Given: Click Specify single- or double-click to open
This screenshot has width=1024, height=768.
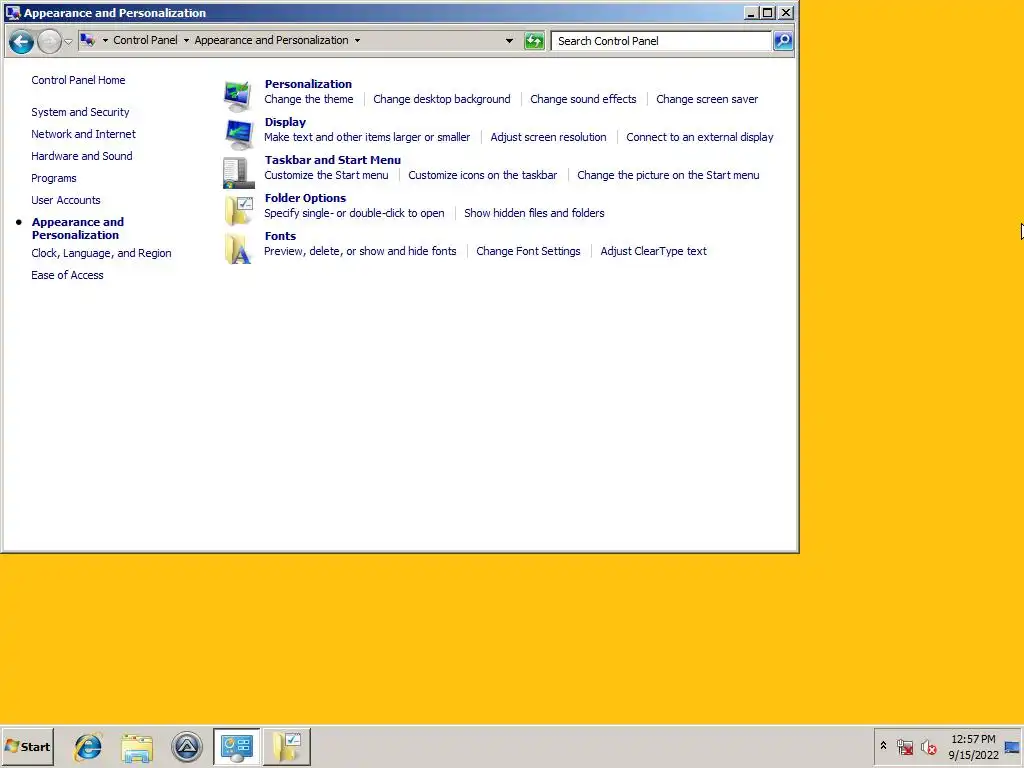Looking at the screenshot, I should pos(355,213).
